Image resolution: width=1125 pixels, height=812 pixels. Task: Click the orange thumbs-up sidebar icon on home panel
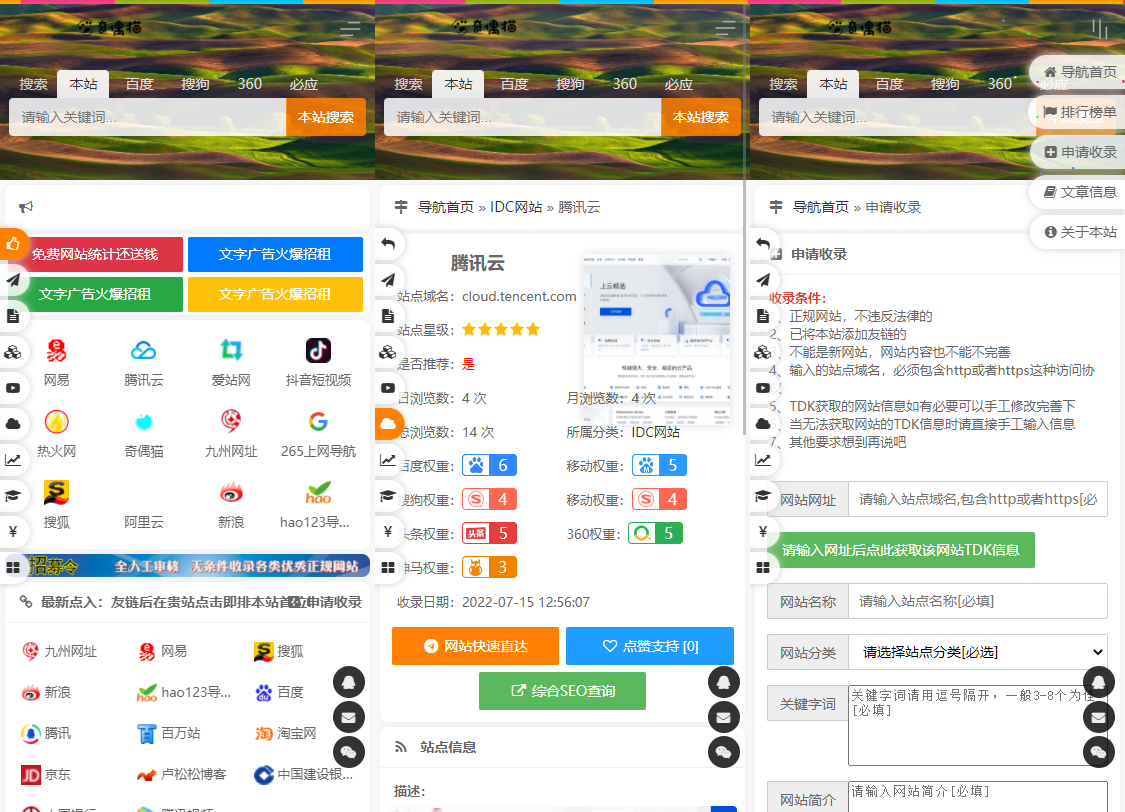[13, 244]
